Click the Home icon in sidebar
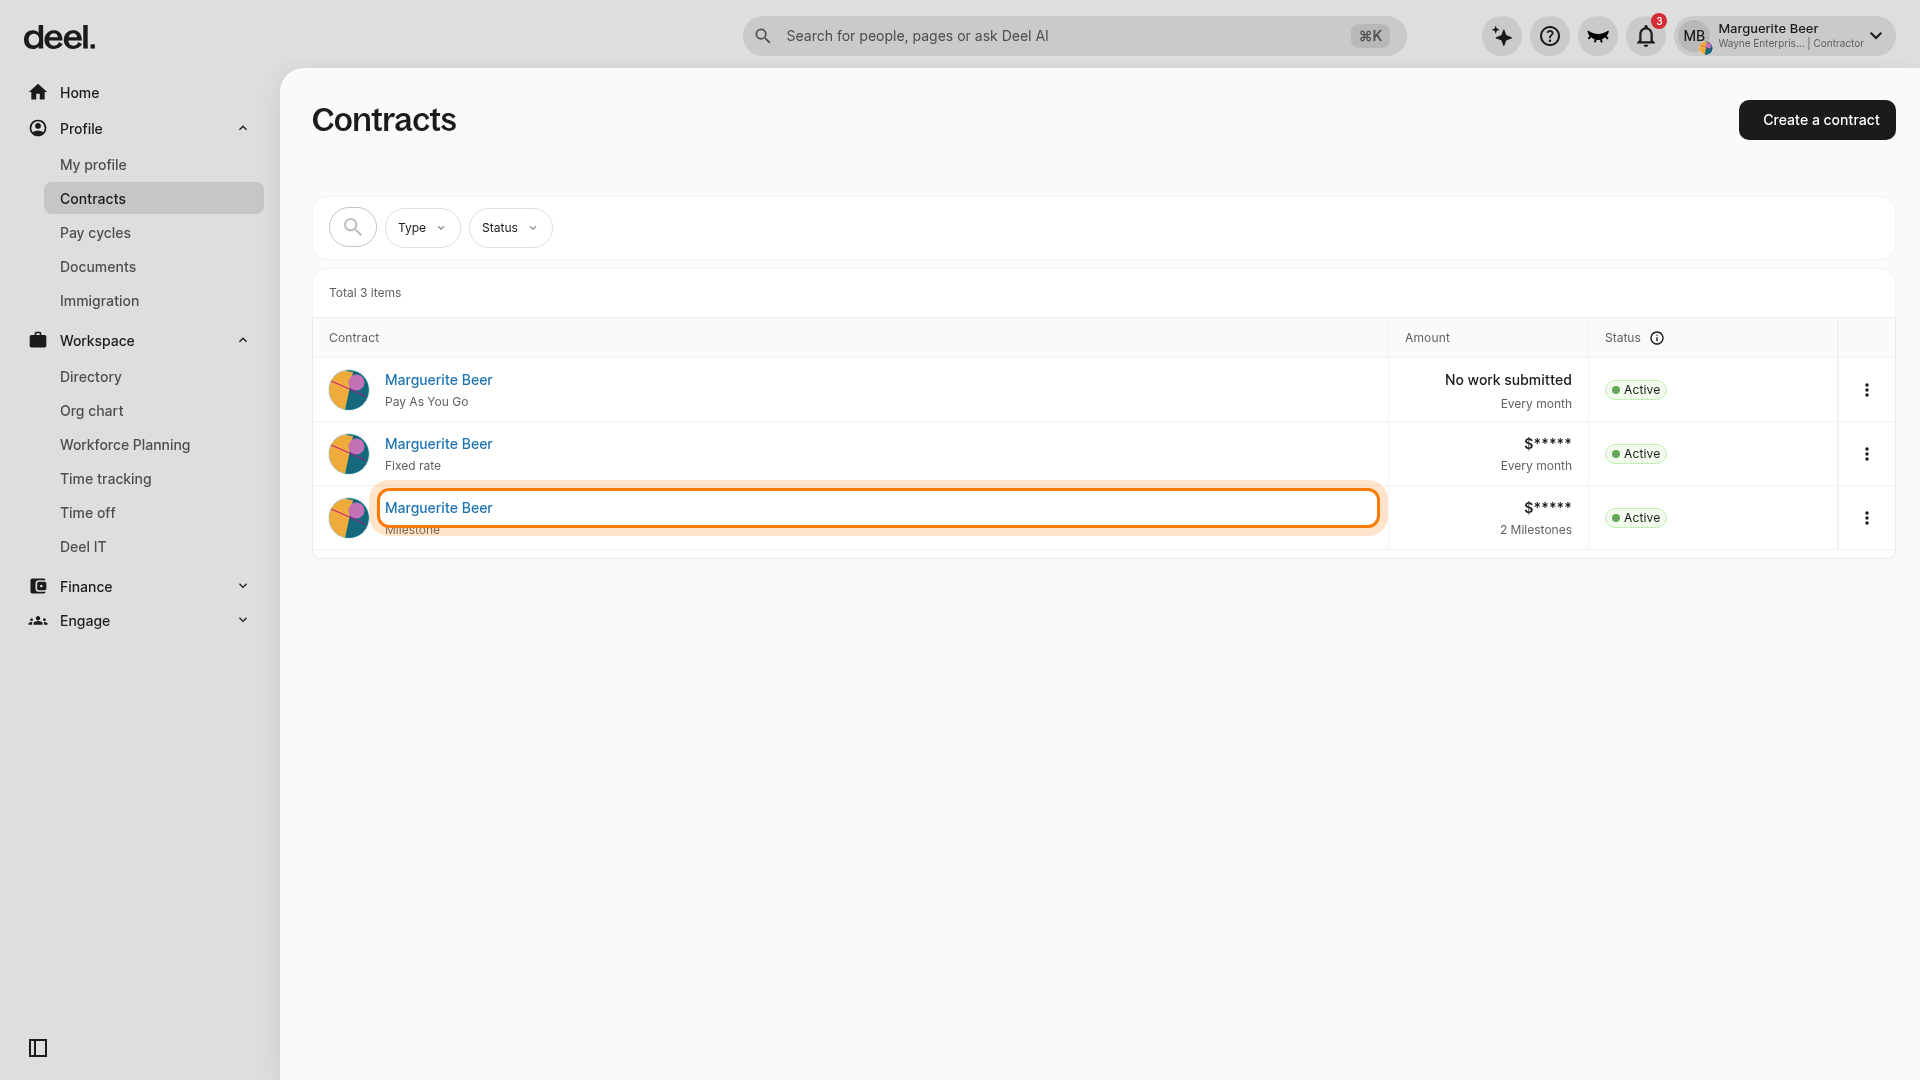Viewport: 1920px width, 1080px height. (x=38, y=93)
